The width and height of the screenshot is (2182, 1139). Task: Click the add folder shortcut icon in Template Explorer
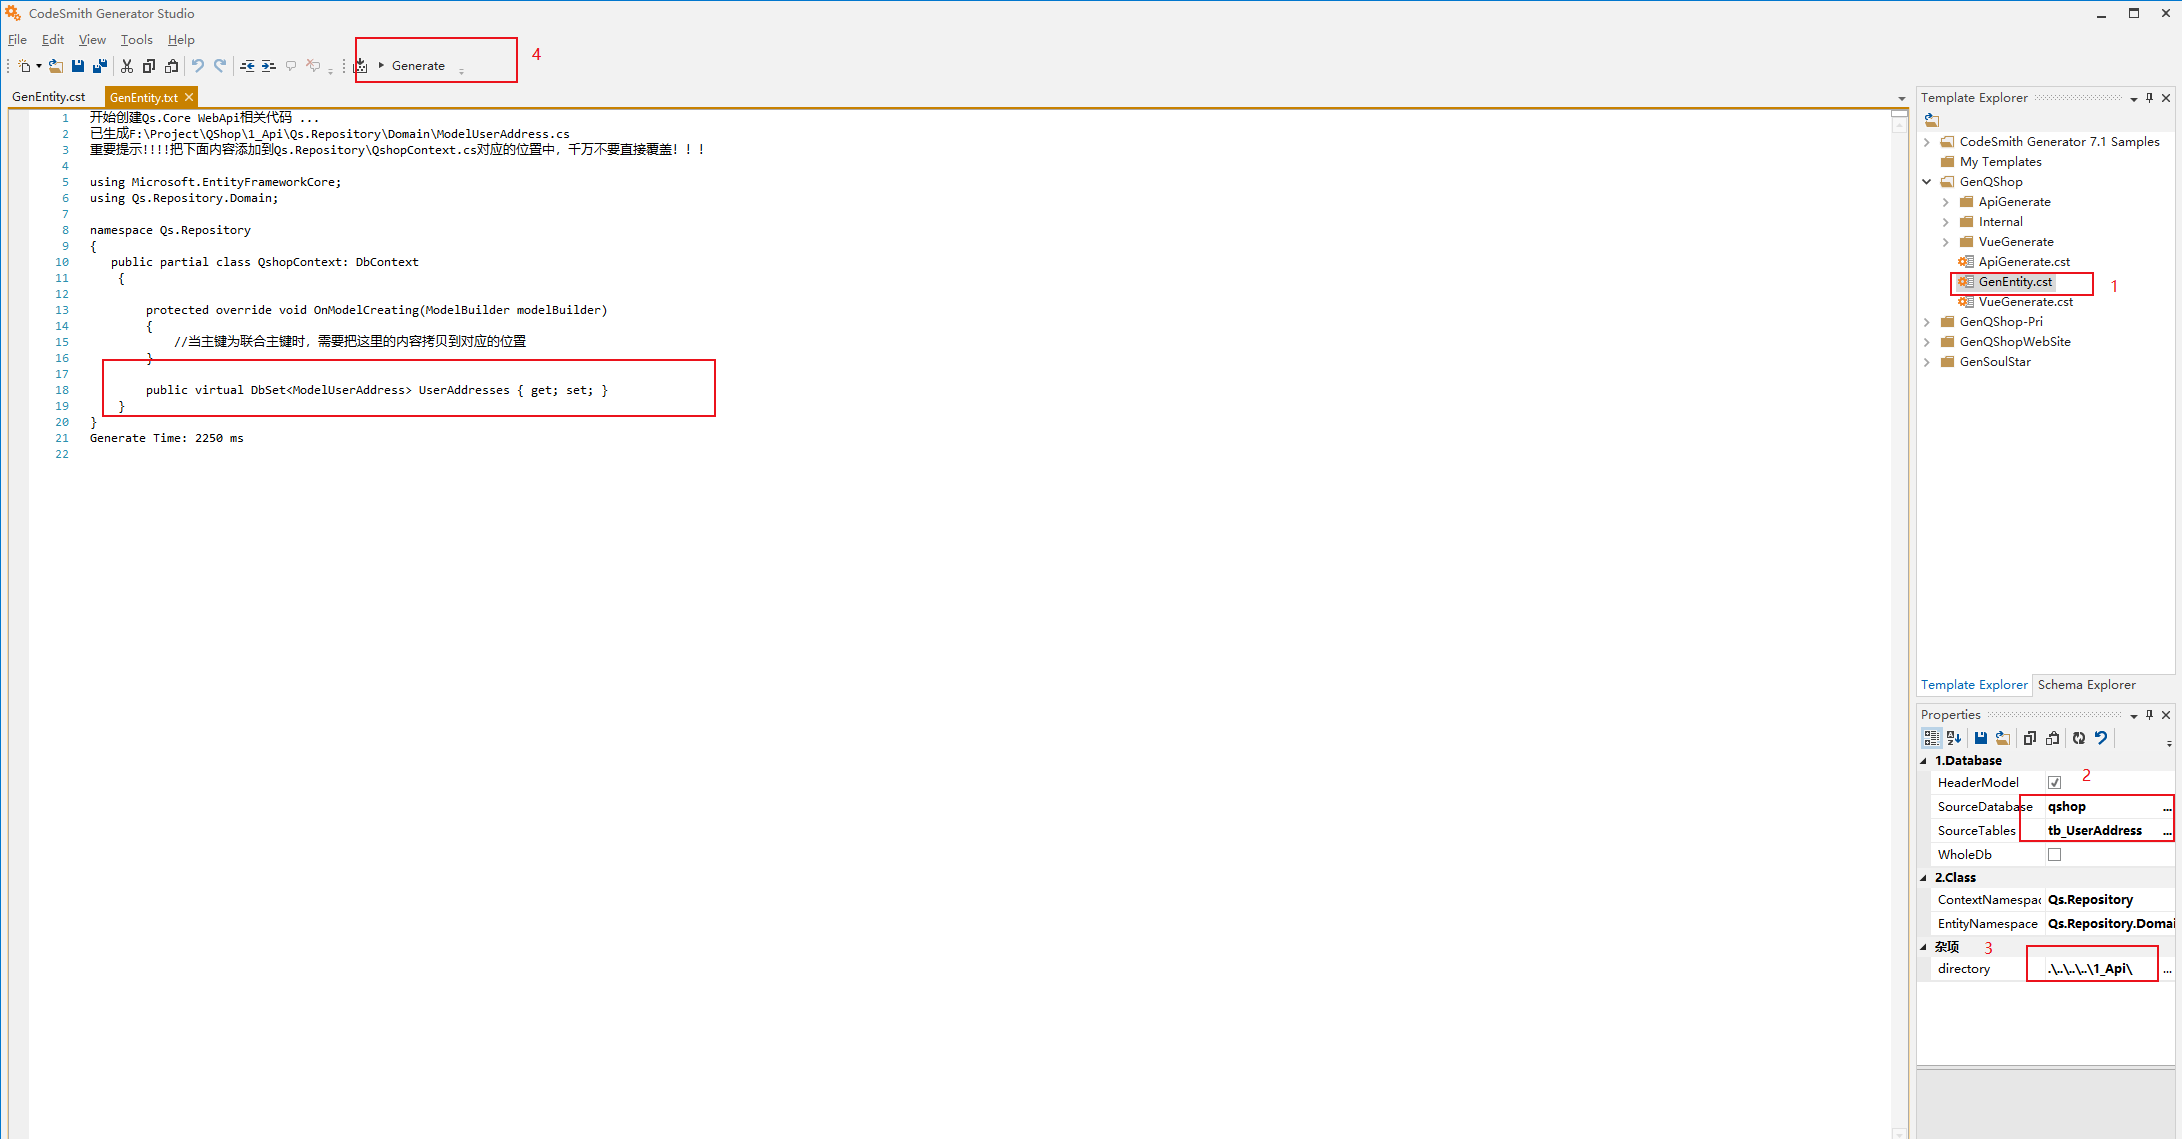click(x=1932, y=120)
